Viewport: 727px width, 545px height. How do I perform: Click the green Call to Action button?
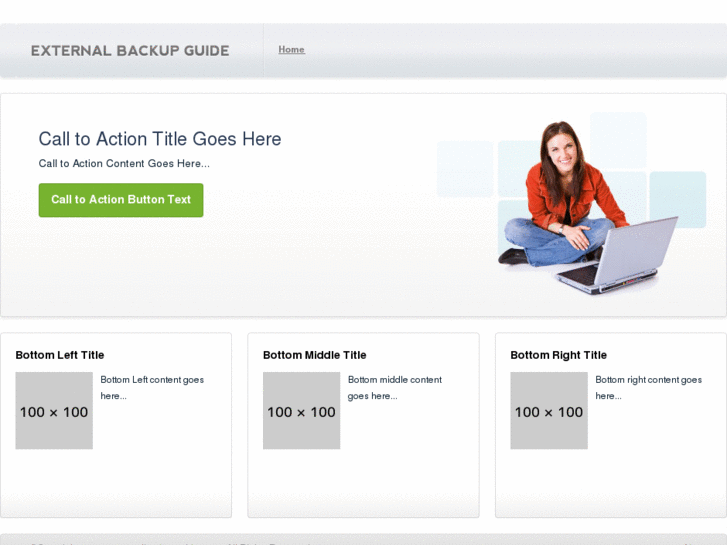(121, 200)
